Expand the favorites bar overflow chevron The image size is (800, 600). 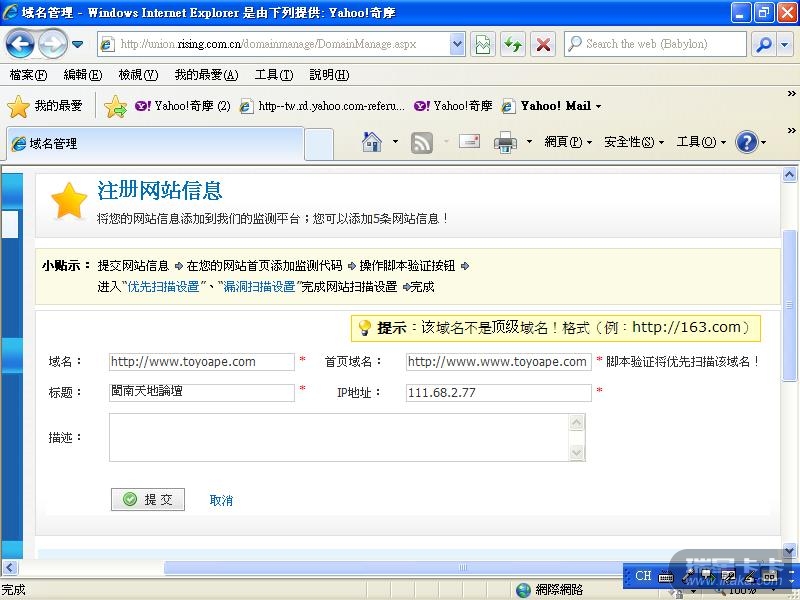point(791,94)
